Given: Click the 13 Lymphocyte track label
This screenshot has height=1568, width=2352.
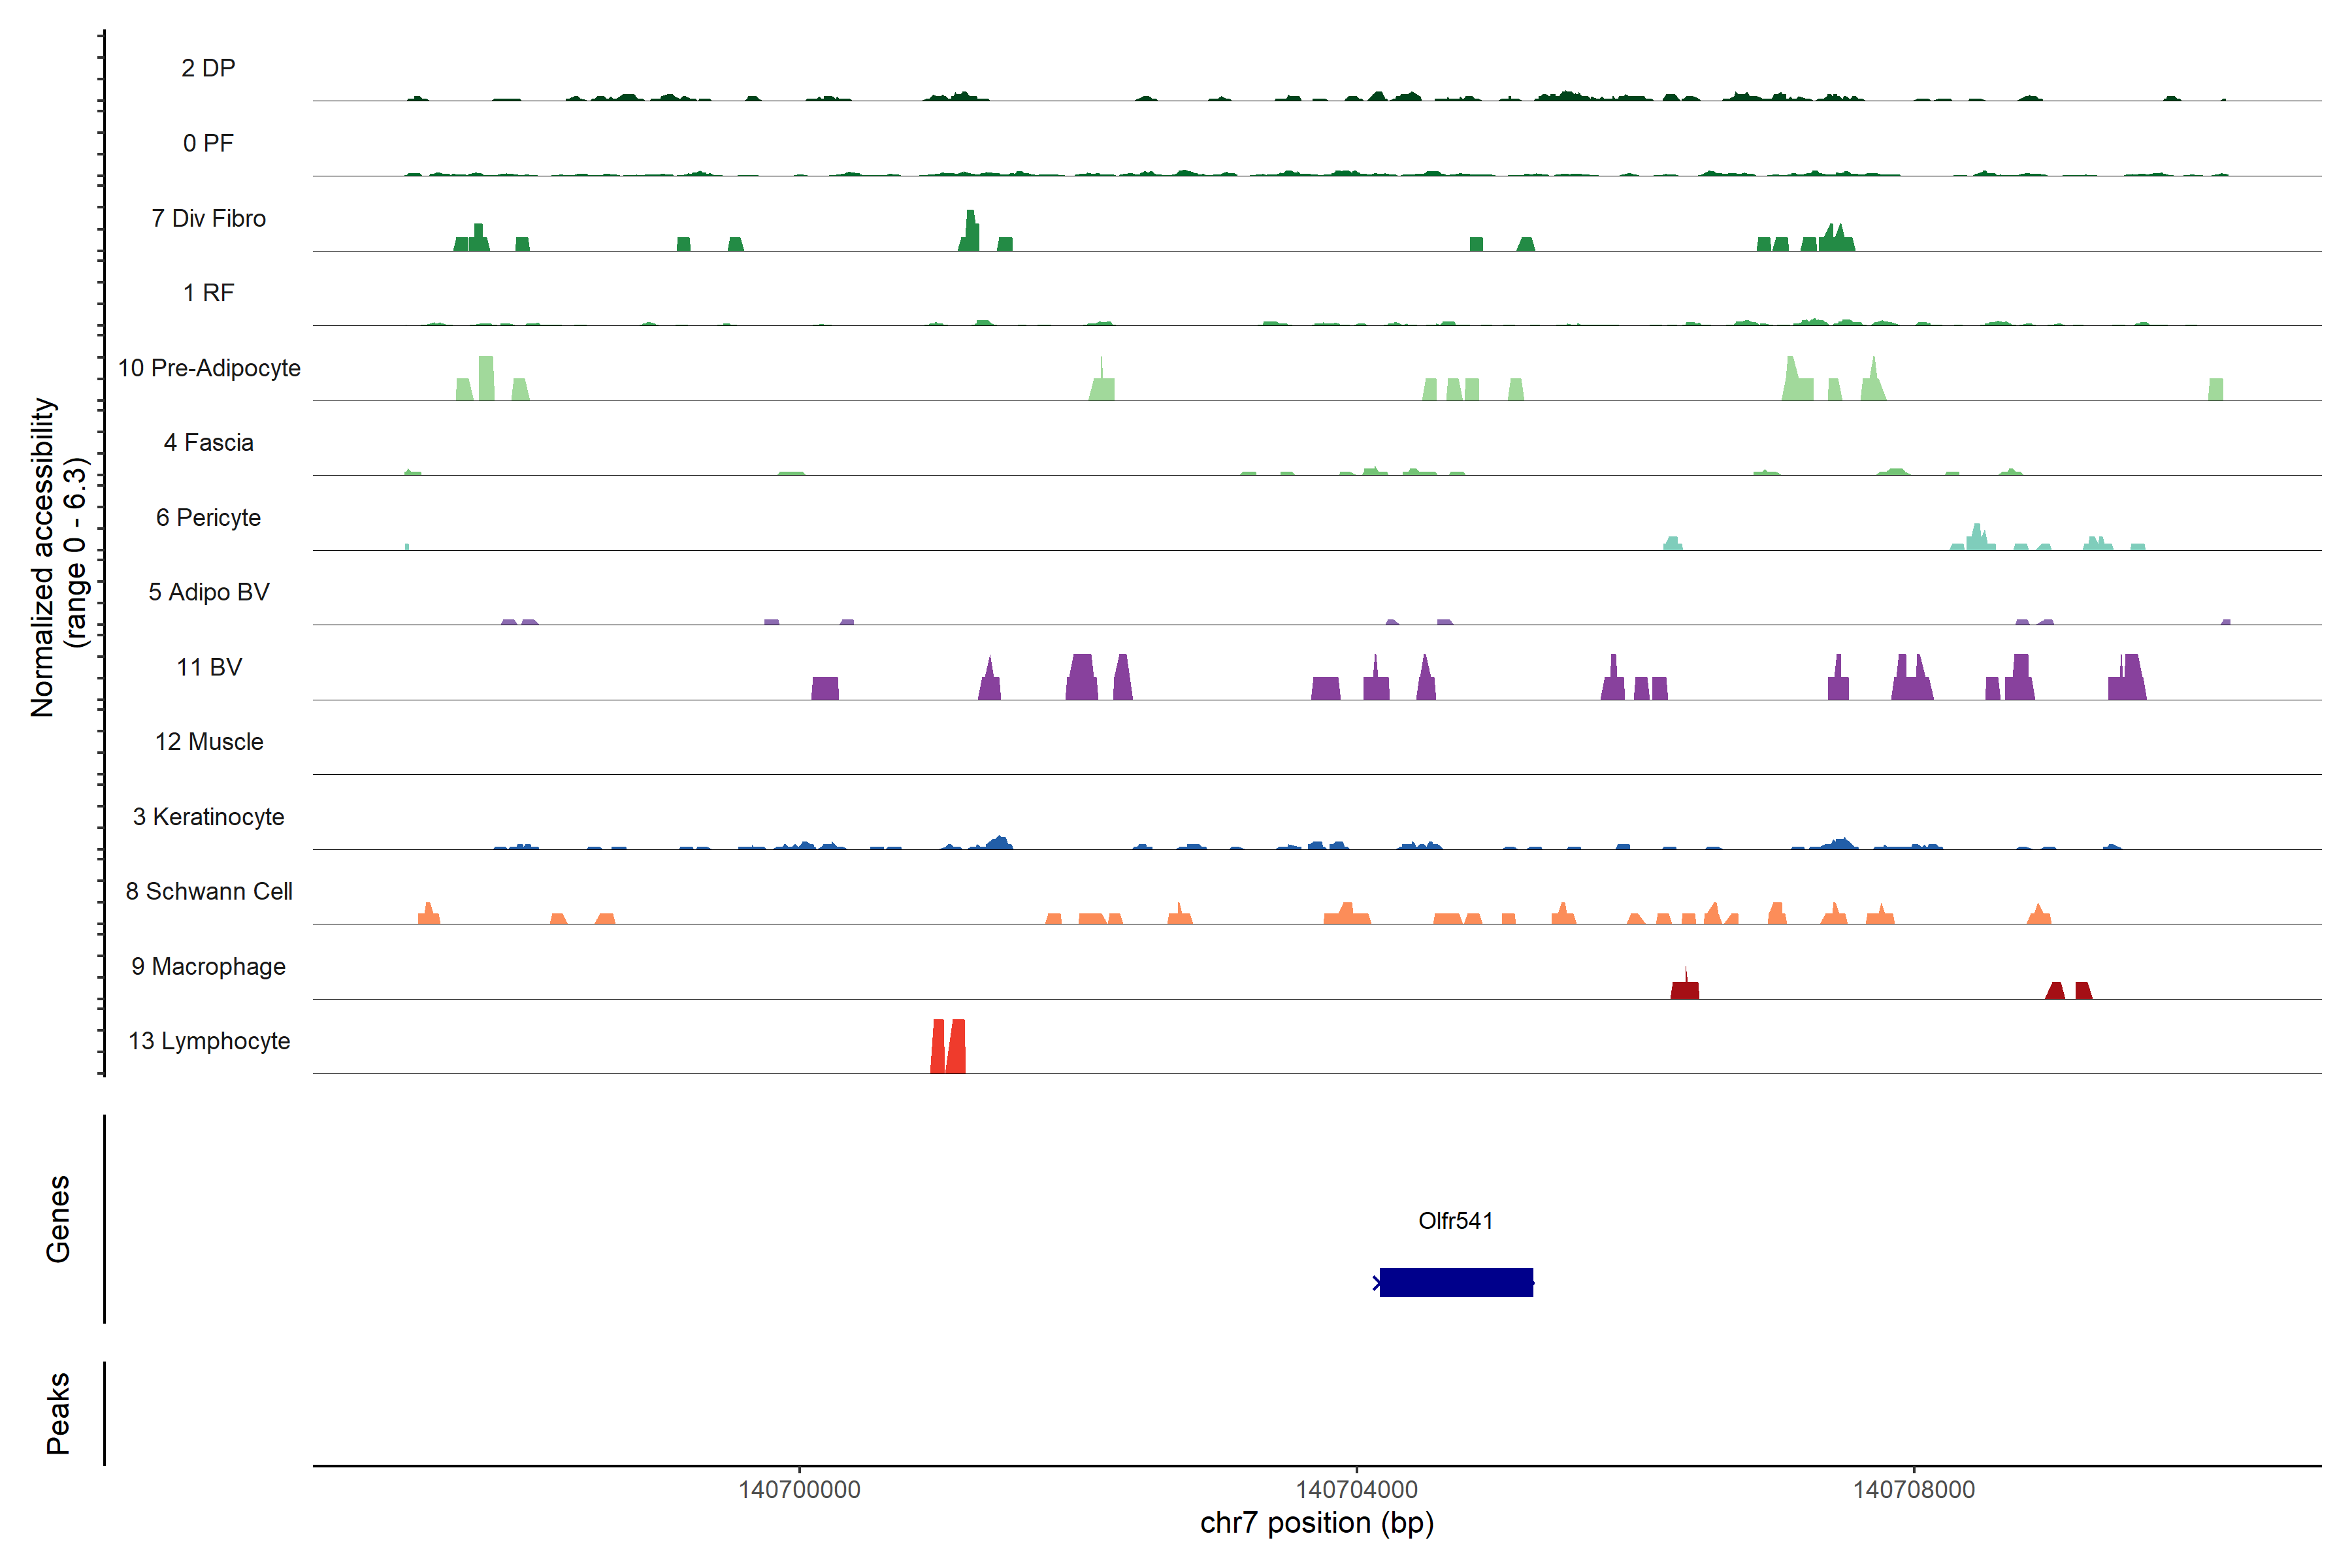Looking at the screenshot, I should coord(208,1041).
